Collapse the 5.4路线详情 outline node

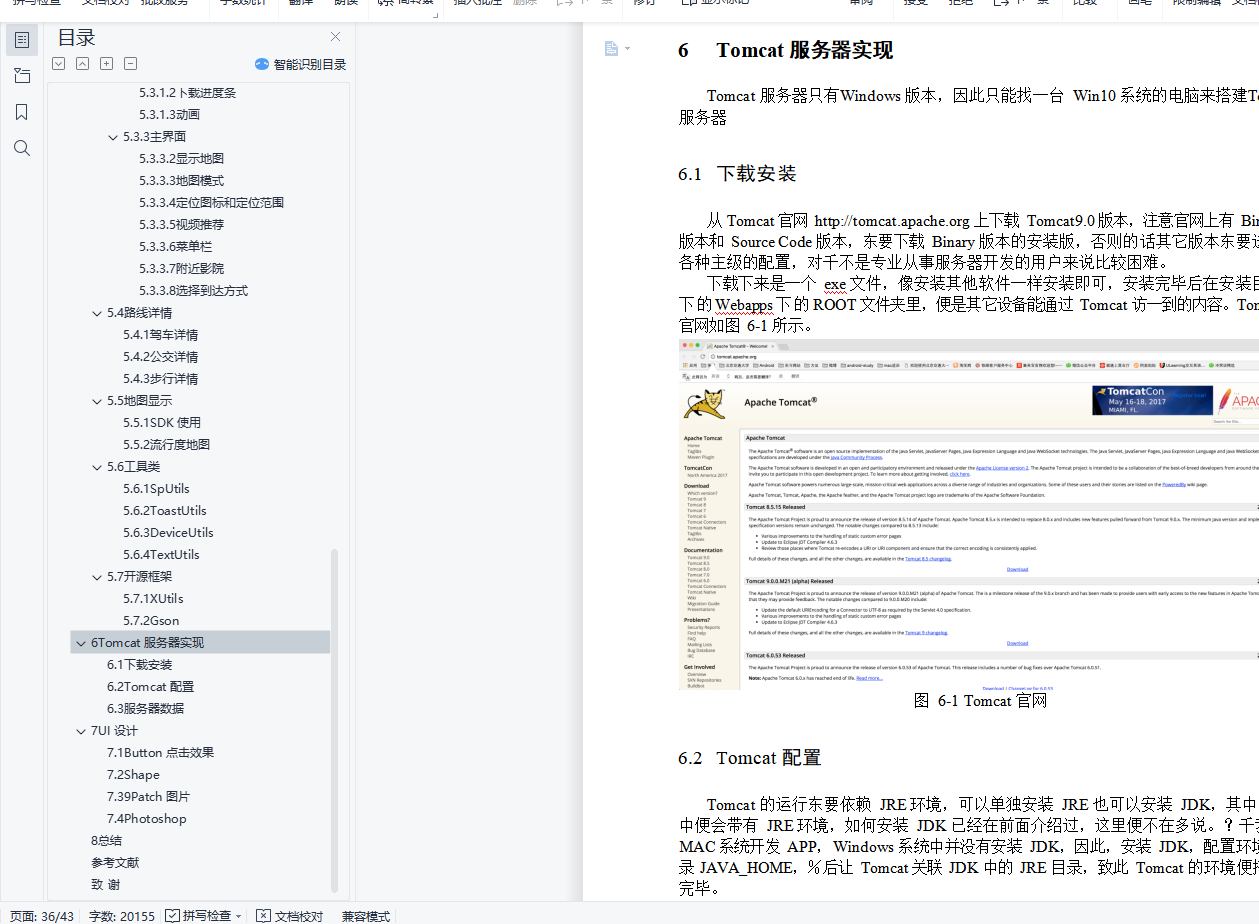97,313
